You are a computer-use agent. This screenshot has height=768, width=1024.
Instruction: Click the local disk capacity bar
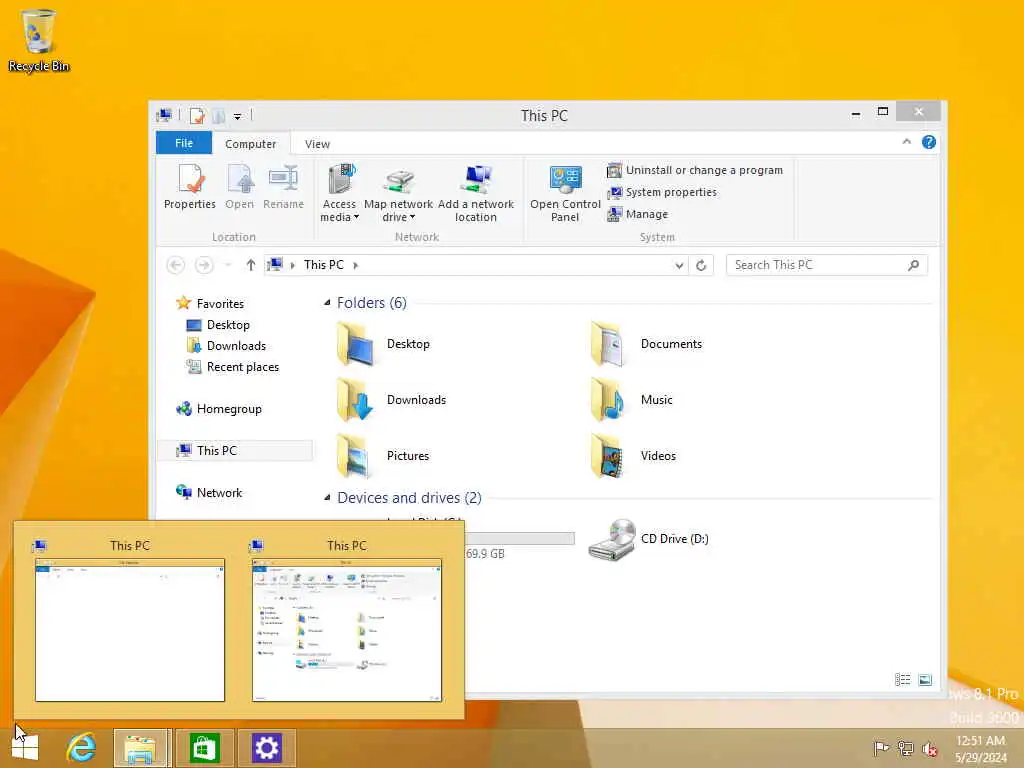520,538
